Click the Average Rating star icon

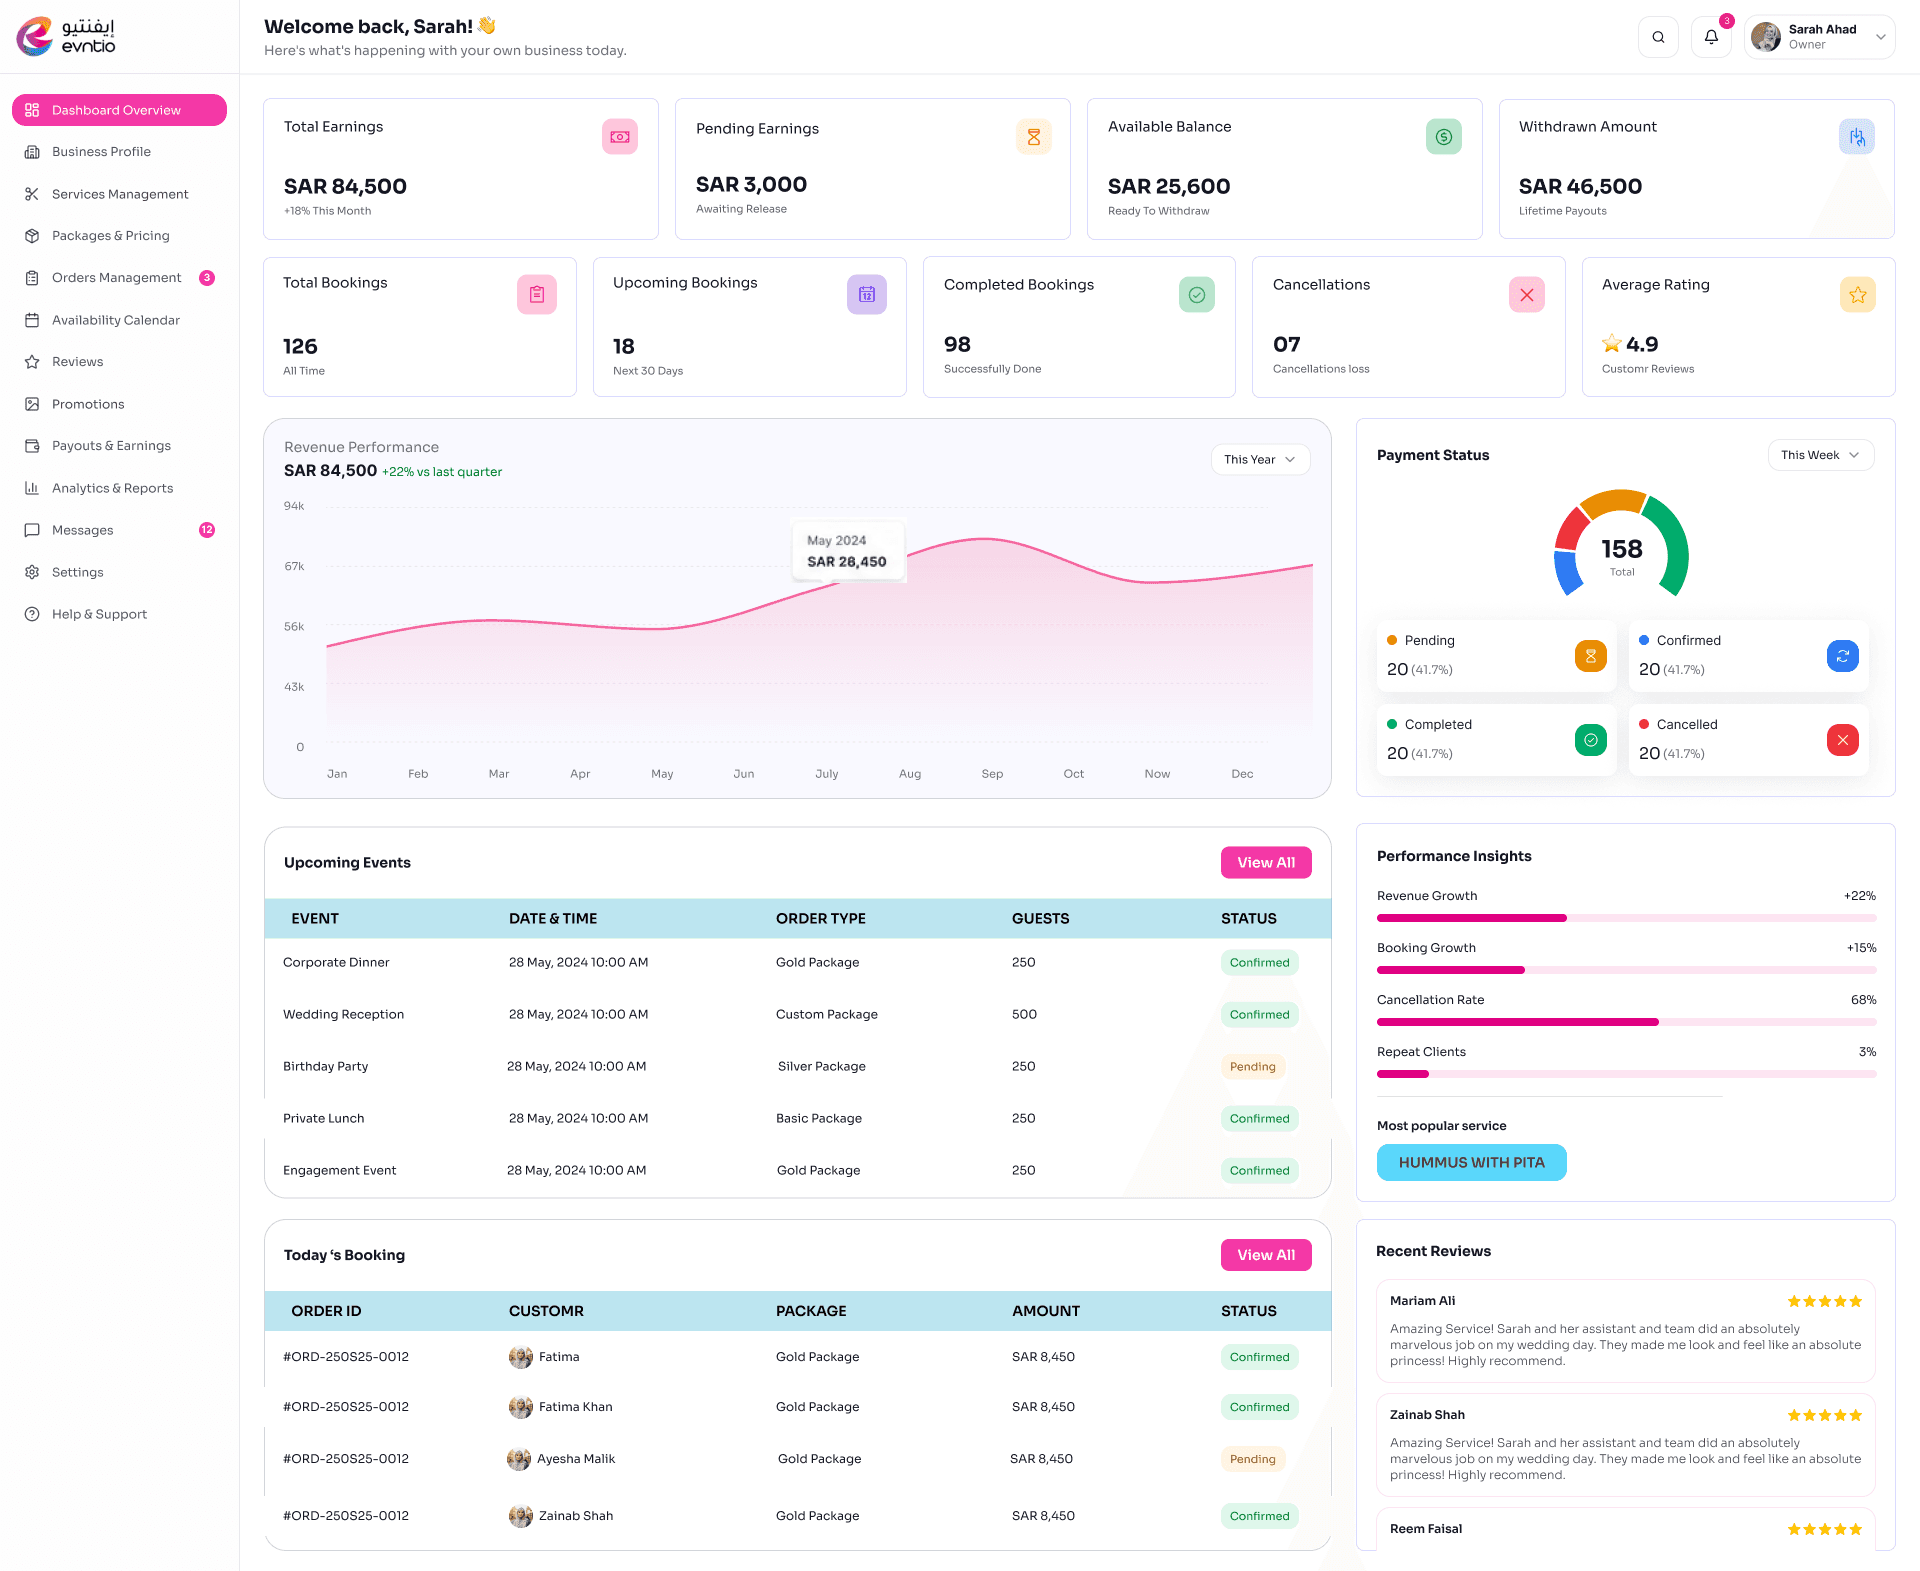(x=1857, y=294)
